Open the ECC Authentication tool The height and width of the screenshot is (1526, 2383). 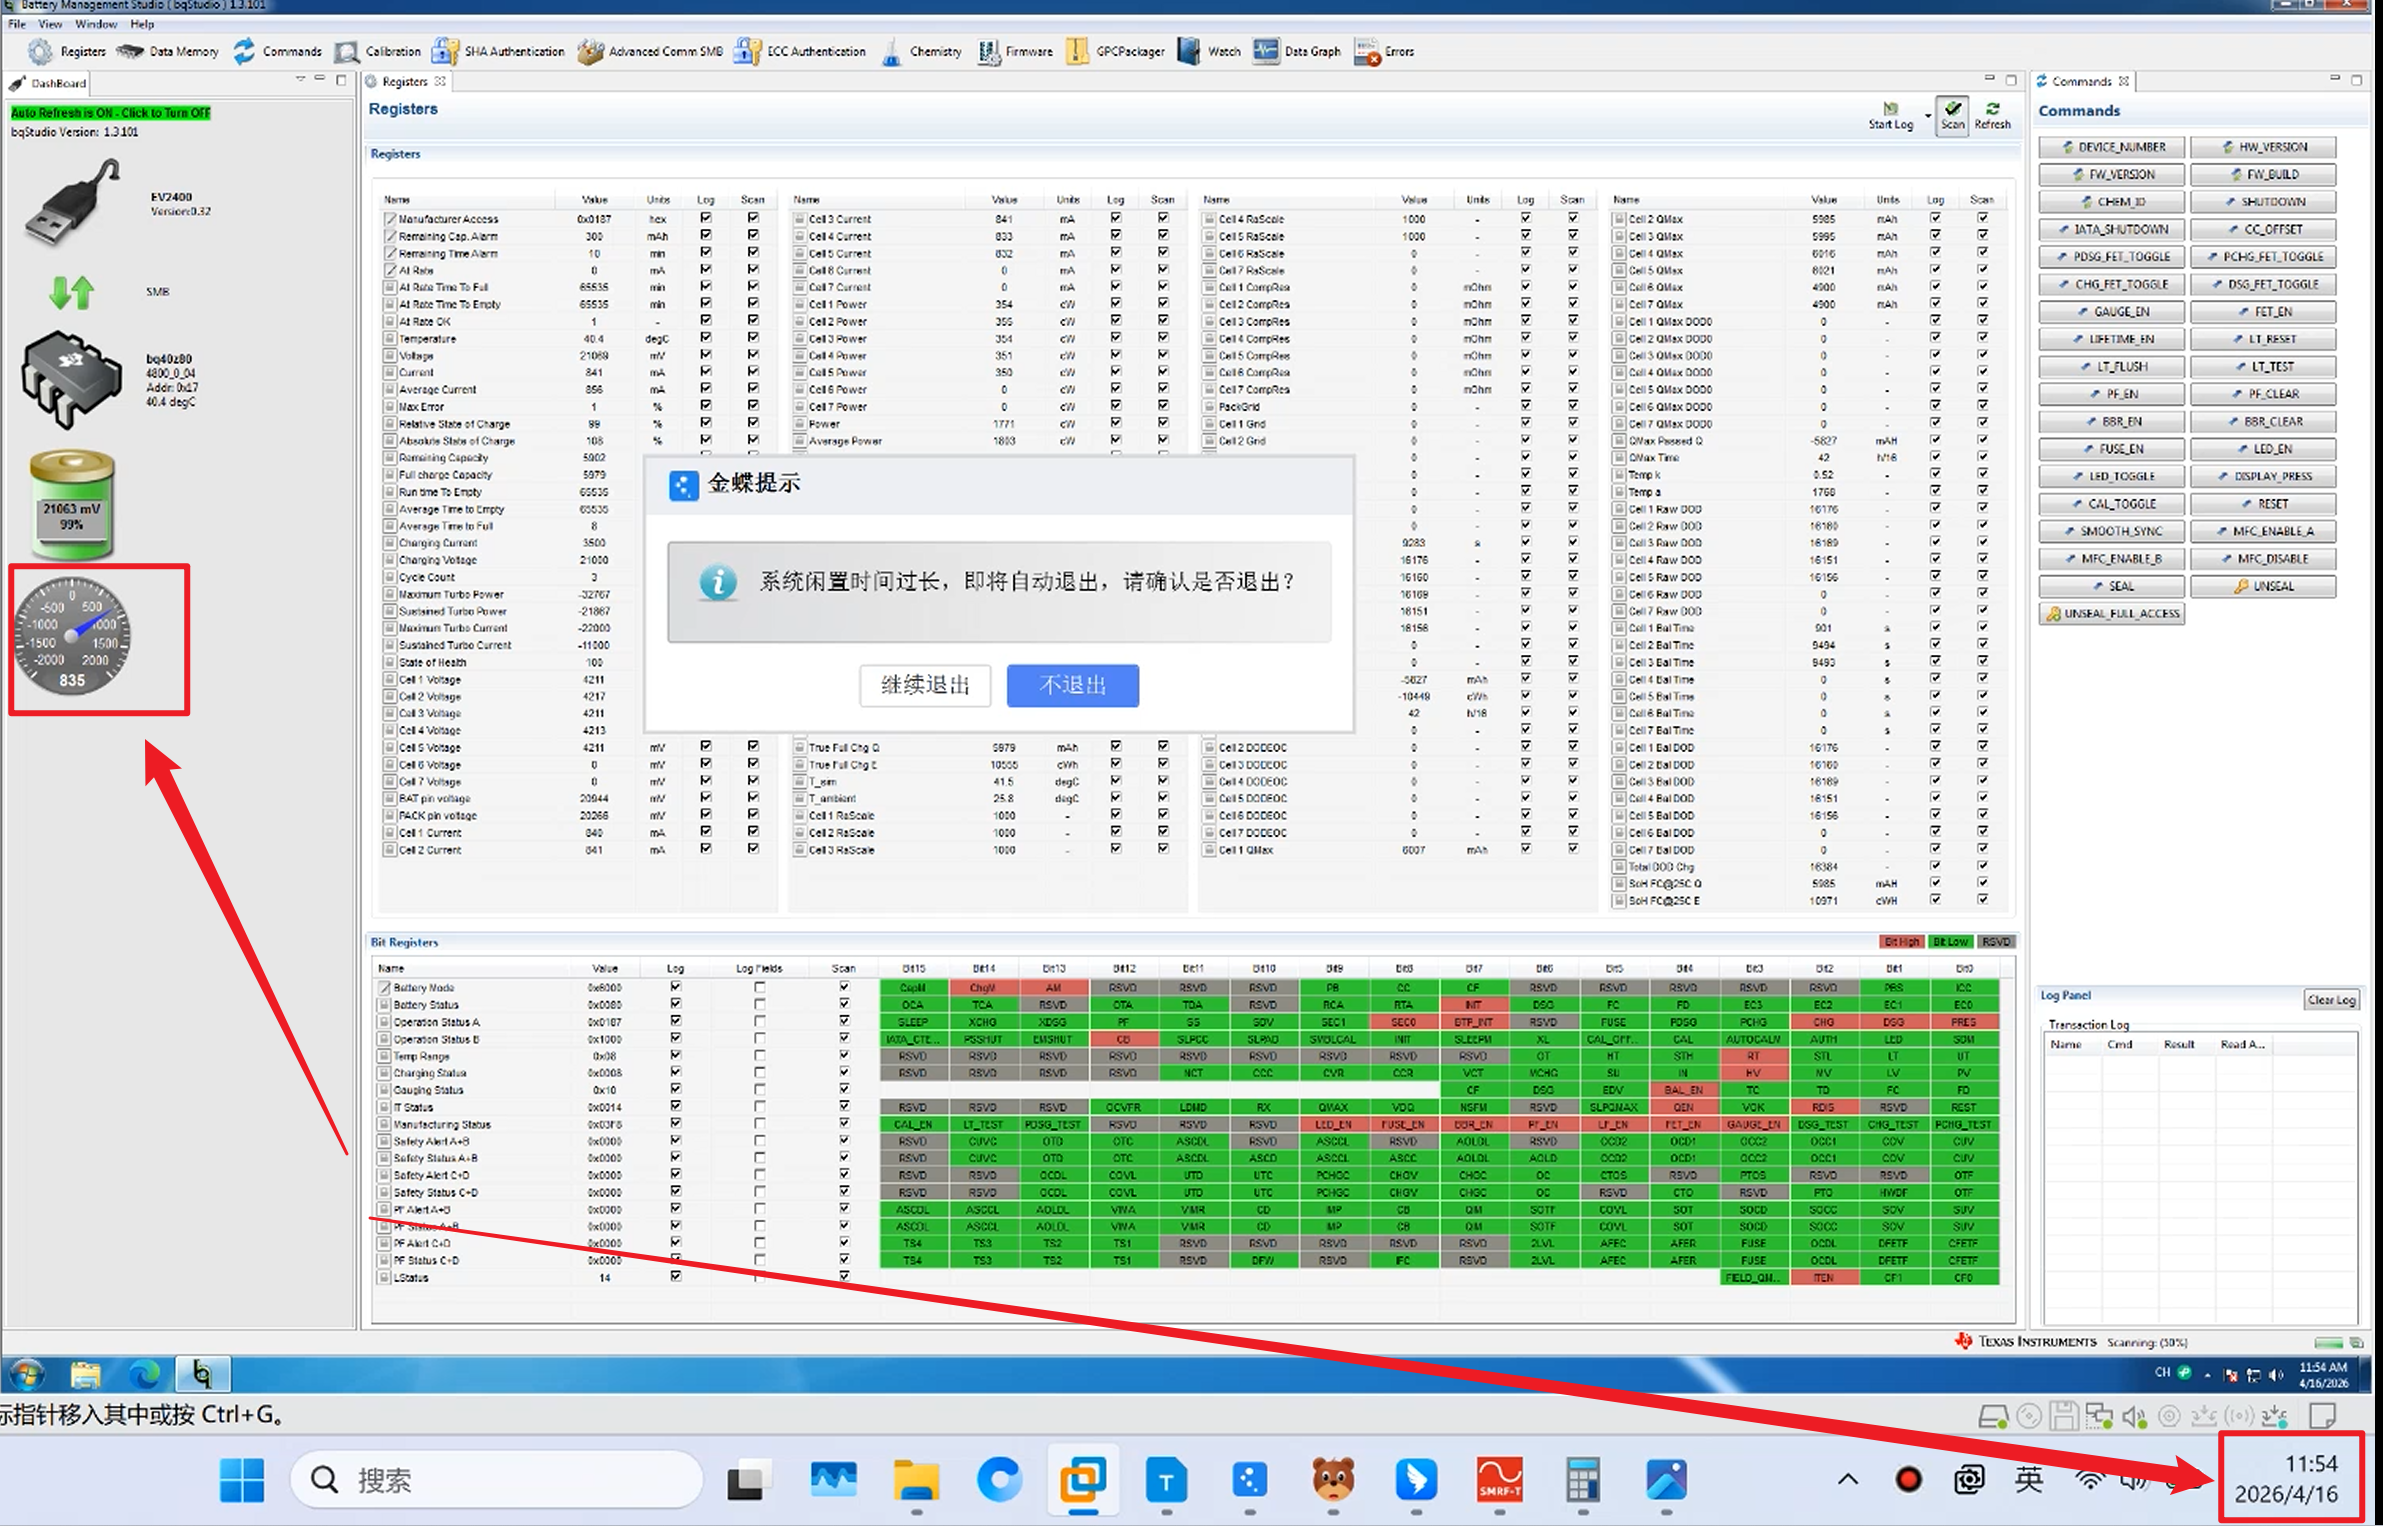[x=800, y=51]
